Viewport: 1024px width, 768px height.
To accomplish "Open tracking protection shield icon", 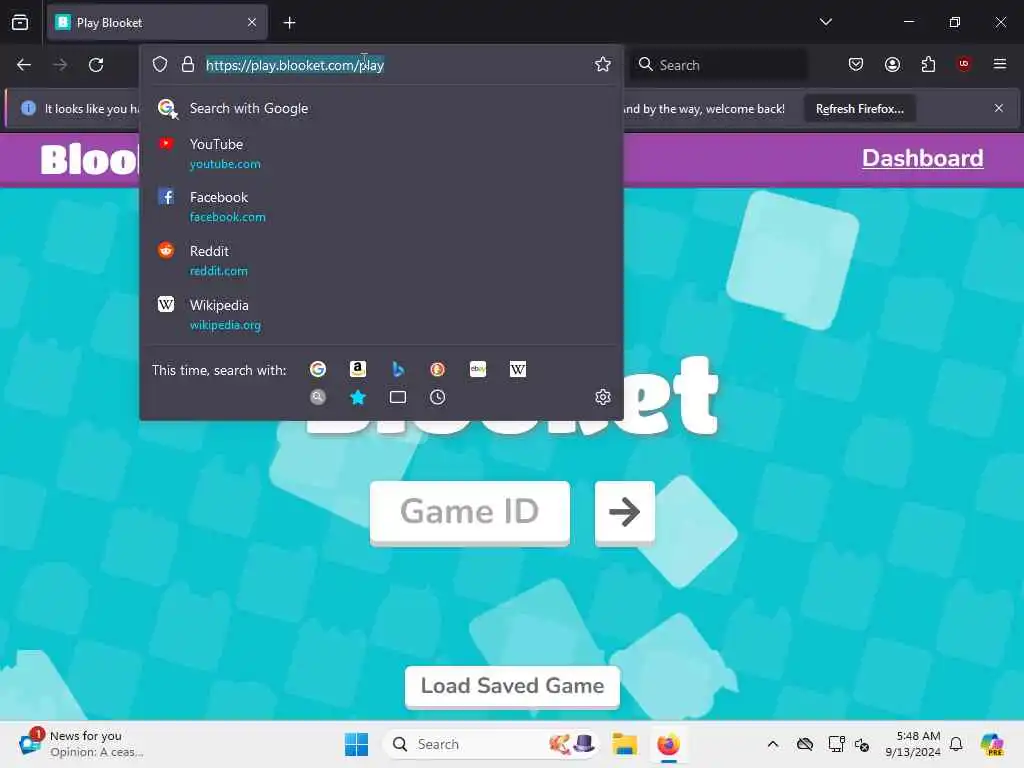I will (x=160, y=64).
